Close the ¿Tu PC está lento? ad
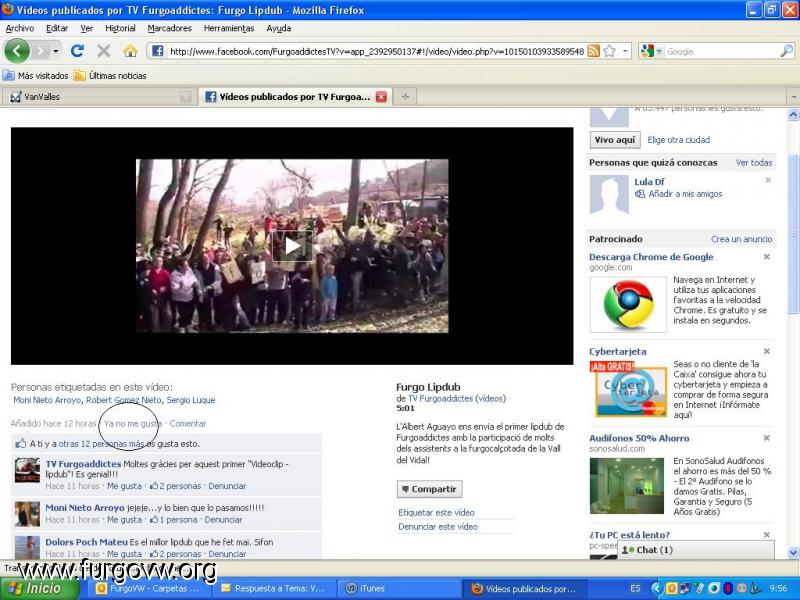Viewport: 800px width, 600px height. tap(766, 535)
